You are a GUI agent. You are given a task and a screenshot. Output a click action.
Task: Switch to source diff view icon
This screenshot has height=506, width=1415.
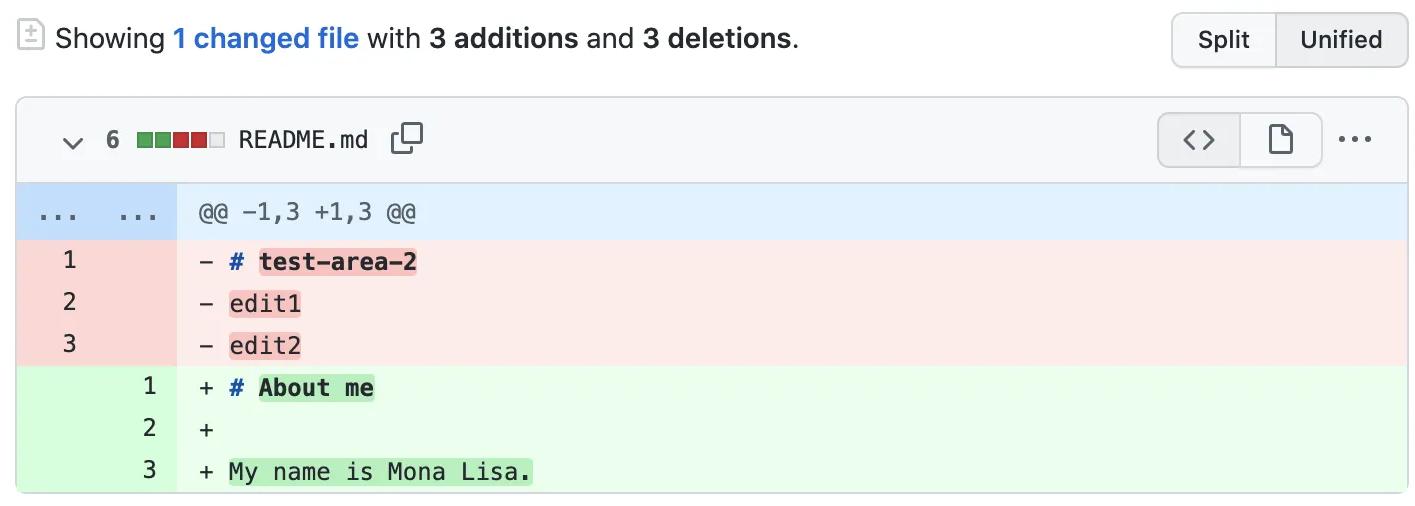click(x=1199, y=139)
